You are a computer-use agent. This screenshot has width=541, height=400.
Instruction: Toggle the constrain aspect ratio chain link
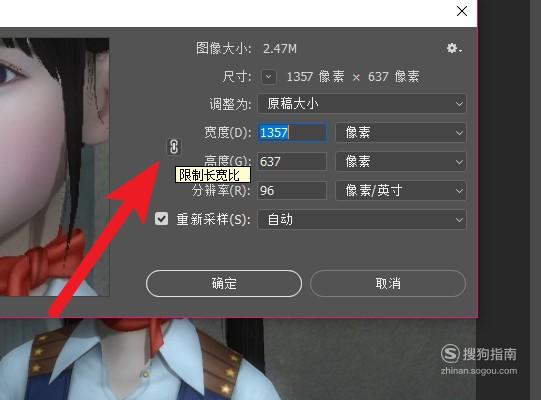pyautogui.click(x=174, y=147)
